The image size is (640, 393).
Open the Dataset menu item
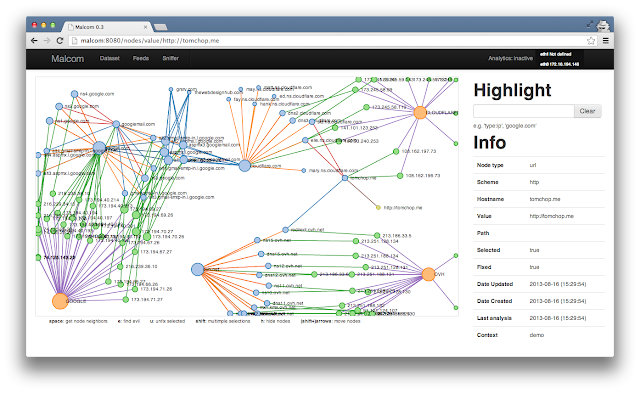click(110, 58)
